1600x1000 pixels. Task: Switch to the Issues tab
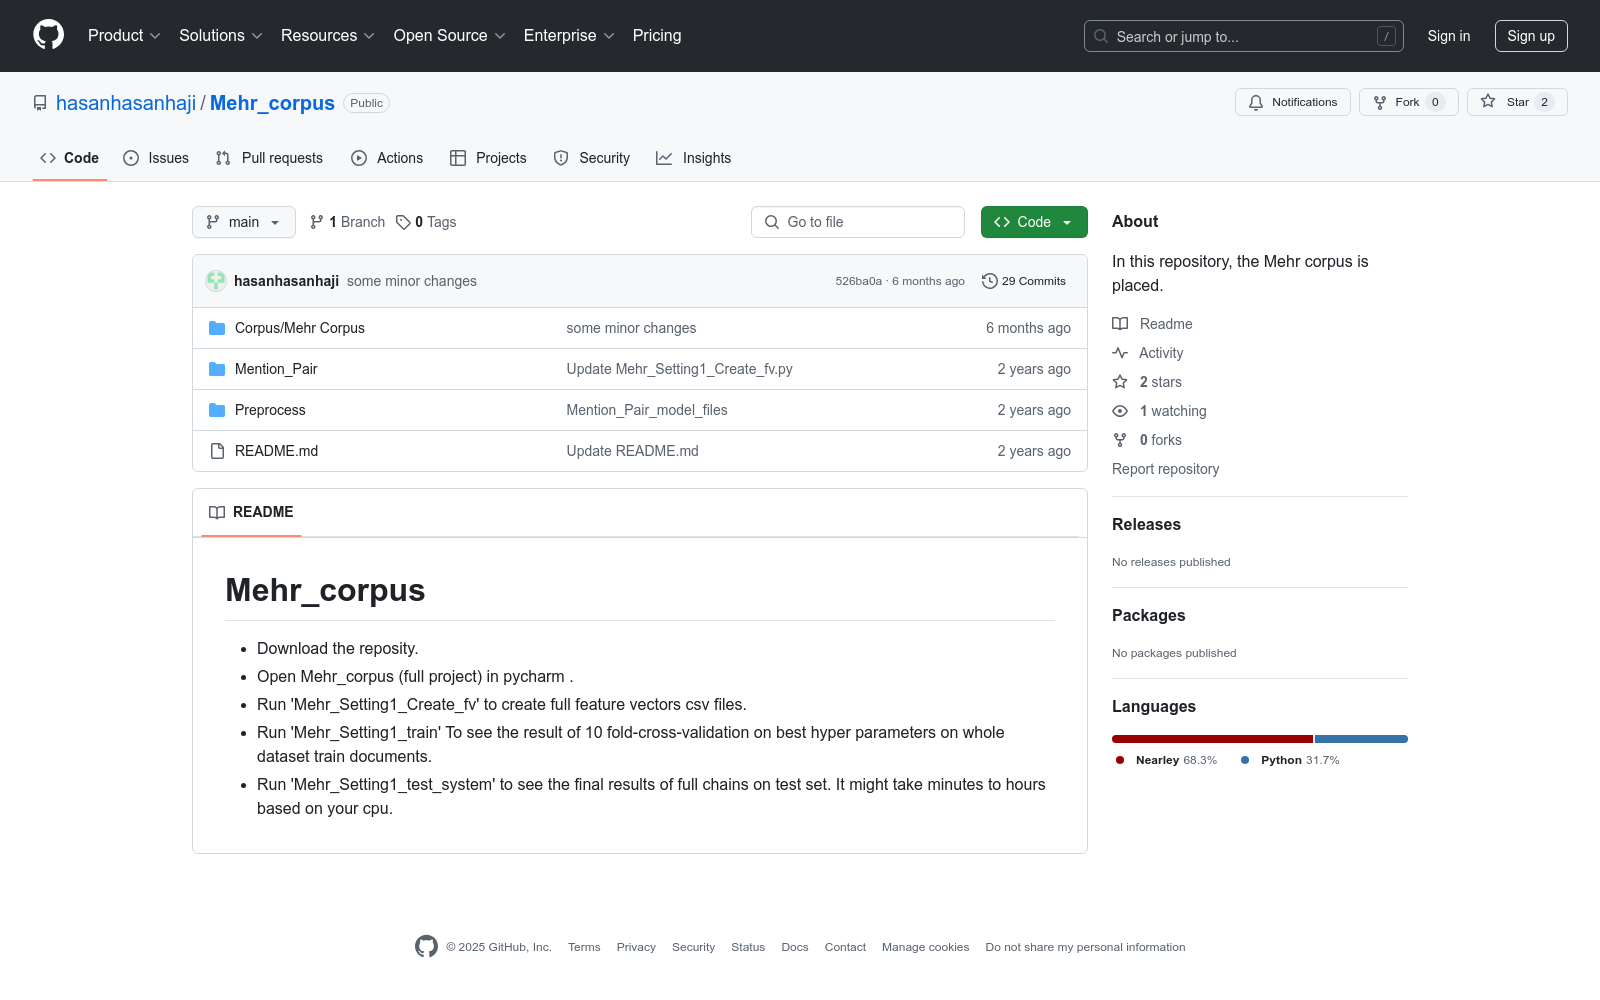coord(156,158)
